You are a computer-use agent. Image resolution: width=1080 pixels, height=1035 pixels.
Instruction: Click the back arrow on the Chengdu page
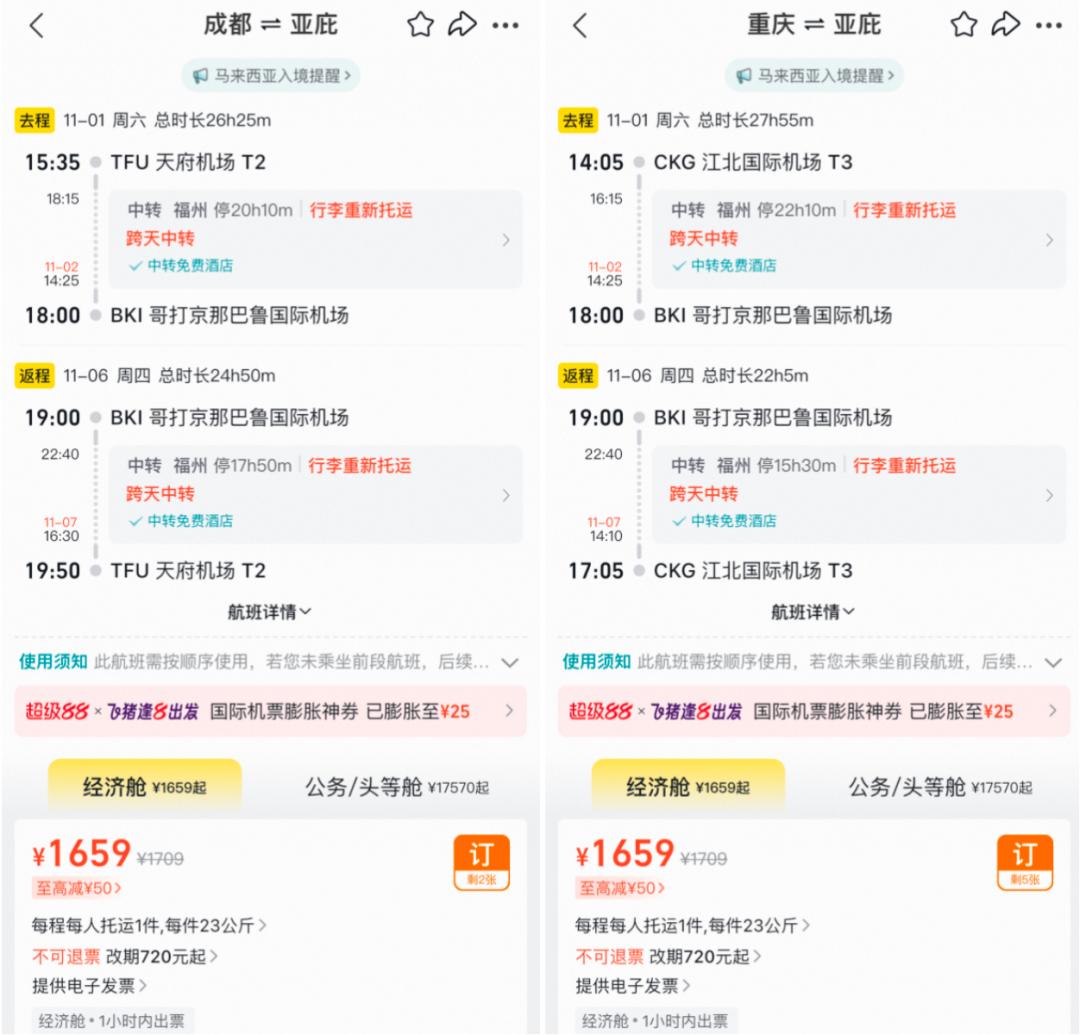[x=36, y=25]
